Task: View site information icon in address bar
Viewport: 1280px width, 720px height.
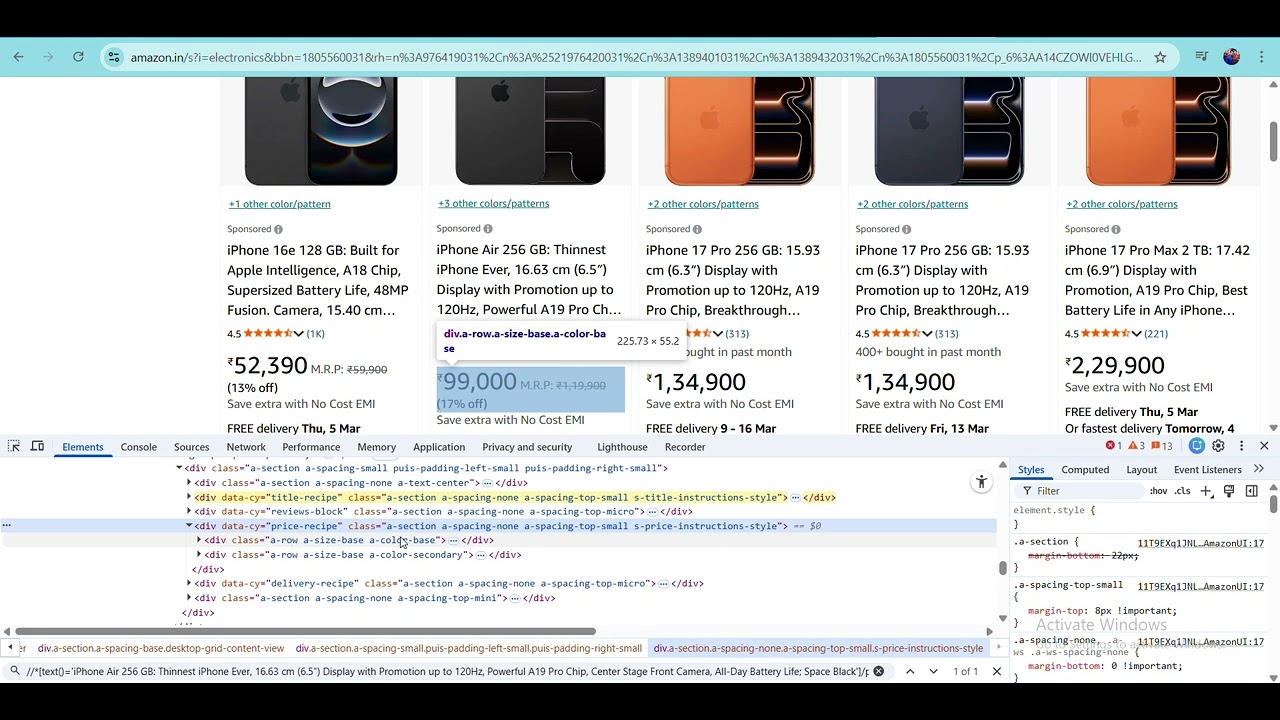Action: [x=114, y=57]
